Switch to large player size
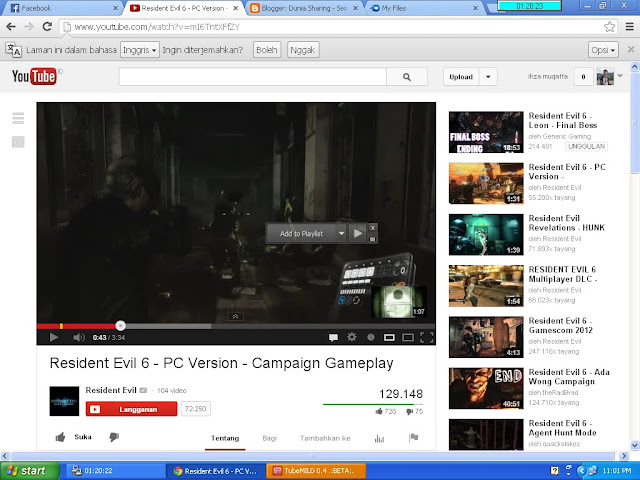 point(408,337)
